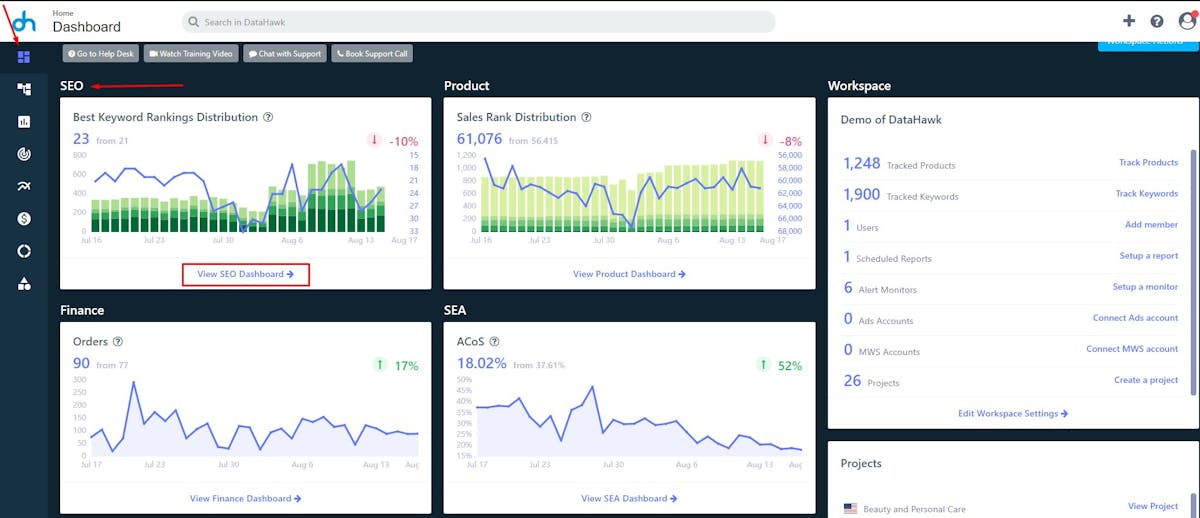Click the Beauty and Personal Care project name
This screenshot has width=1200, height=518.
[914, 509]
